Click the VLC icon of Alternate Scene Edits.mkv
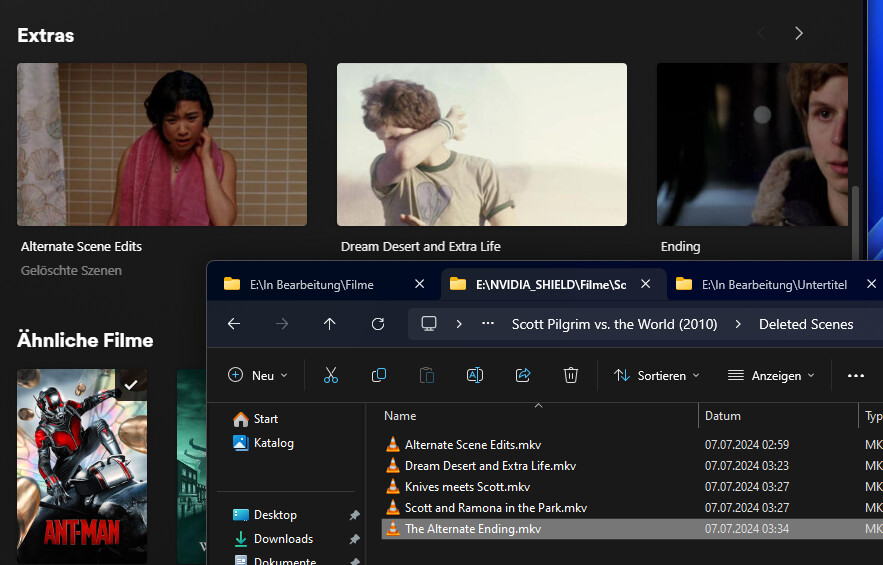Viewport: 883px width, 565px height. pyautogui.click(x=393, y=444)
